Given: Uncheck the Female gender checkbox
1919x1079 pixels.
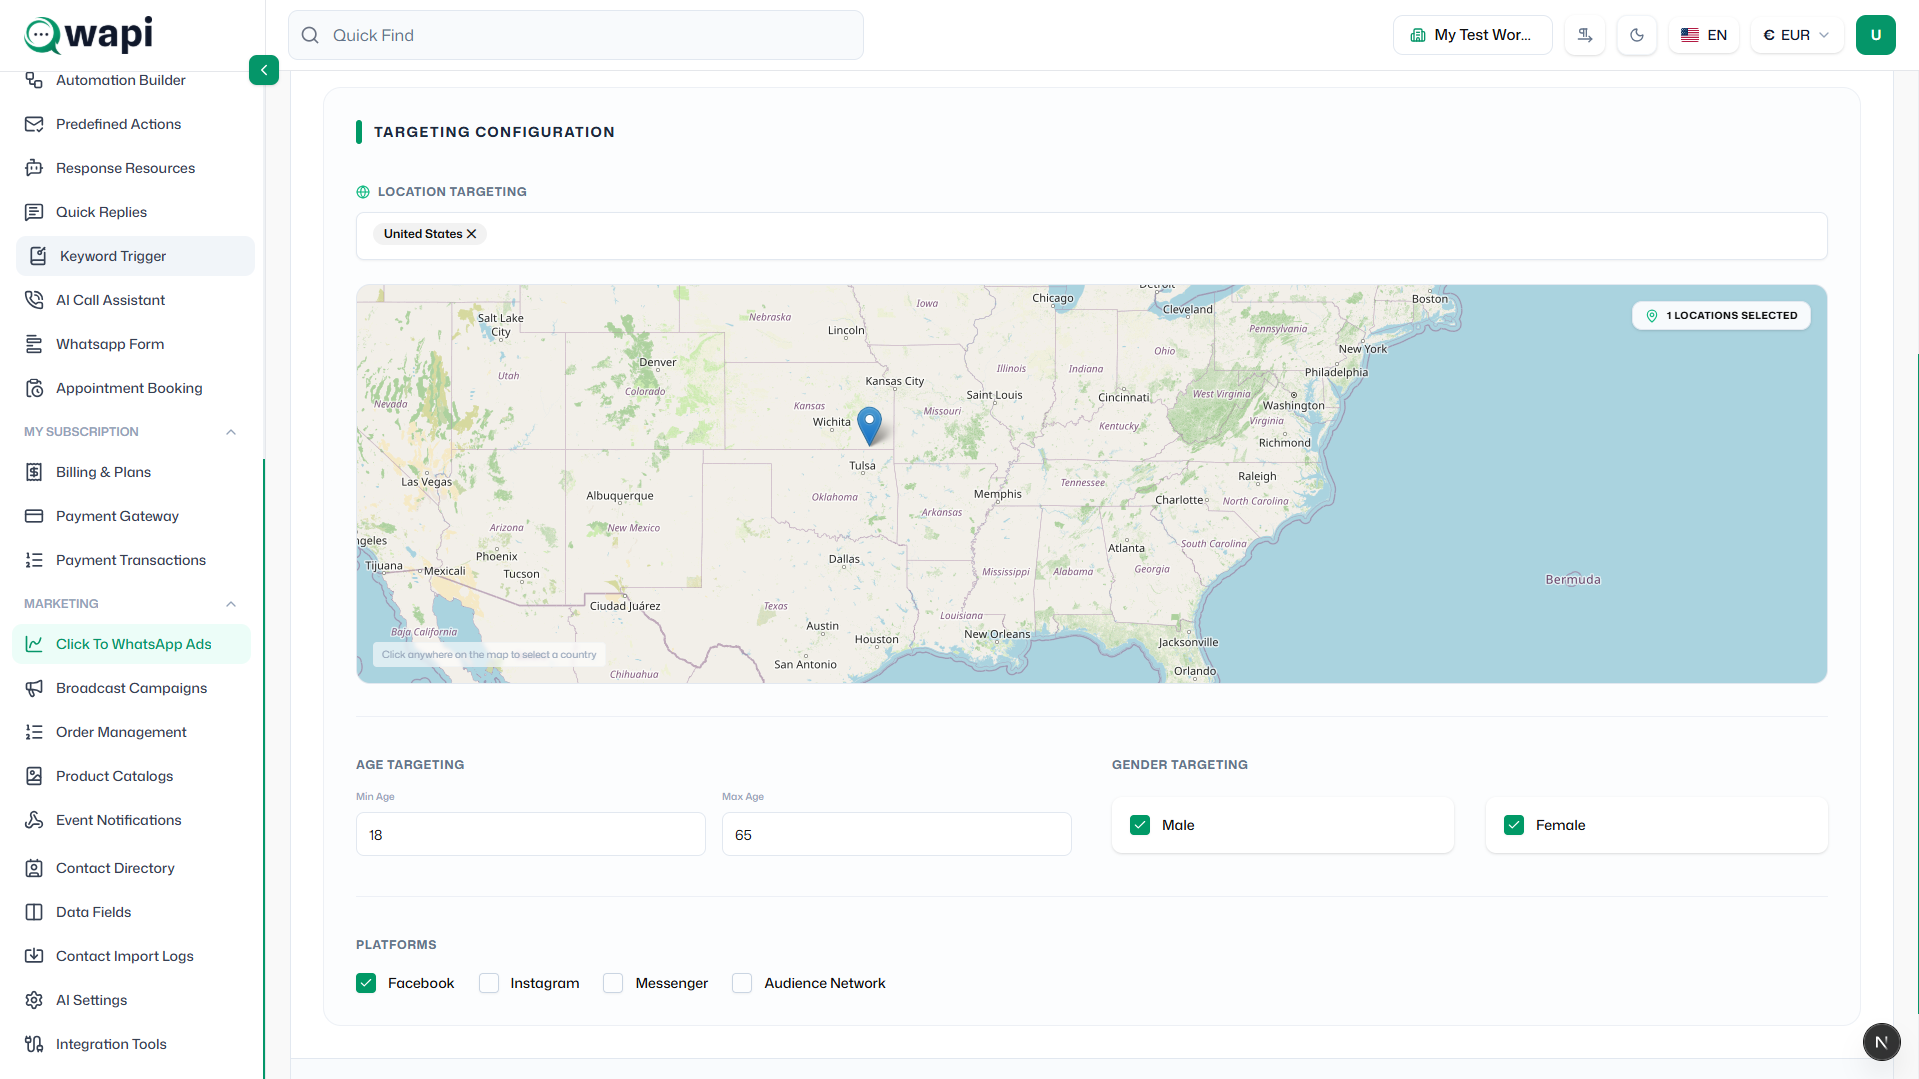Looking at the screenshot, I should pos(1514,825).
